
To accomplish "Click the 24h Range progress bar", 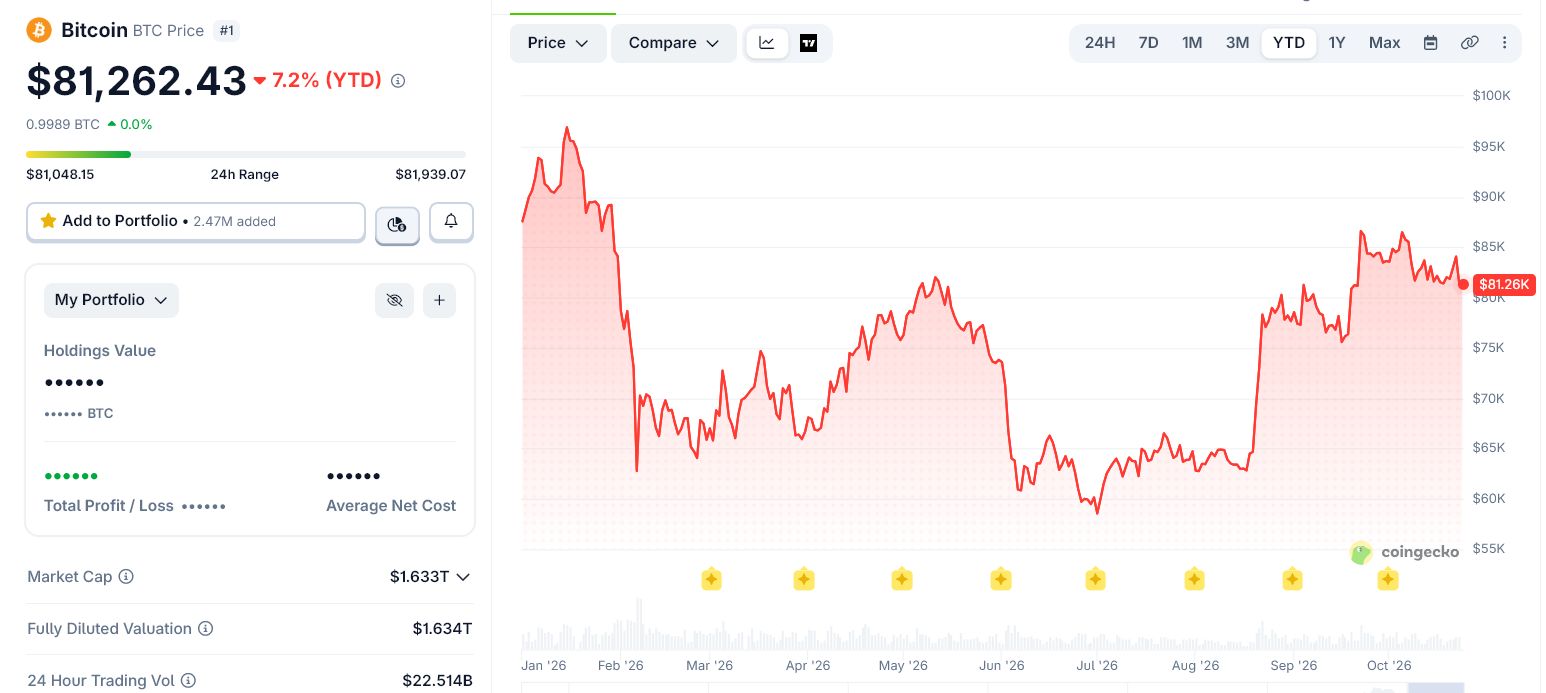I will 246,154.
